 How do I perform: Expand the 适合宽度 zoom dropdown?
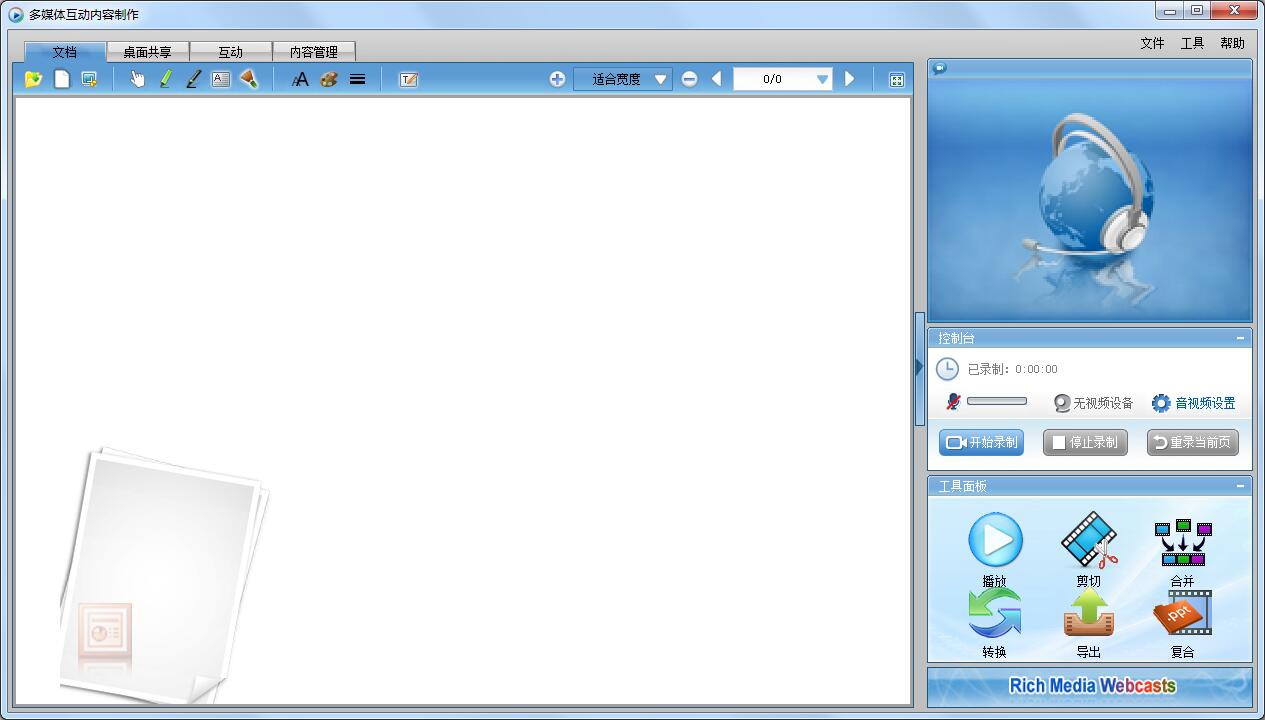tap(660, 80)
